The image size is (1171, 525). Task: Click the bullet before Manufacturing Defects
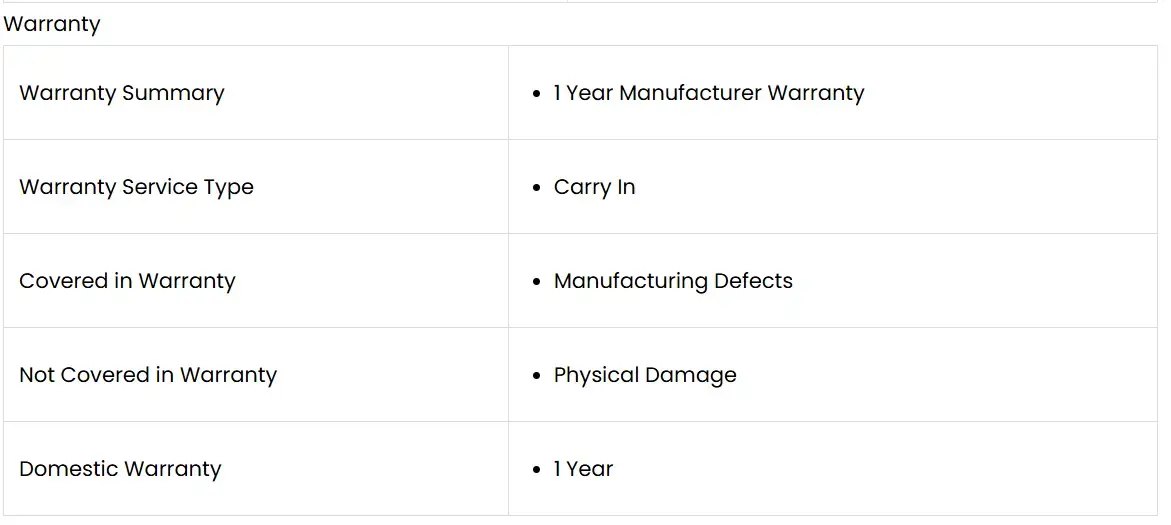click(538, 282)
